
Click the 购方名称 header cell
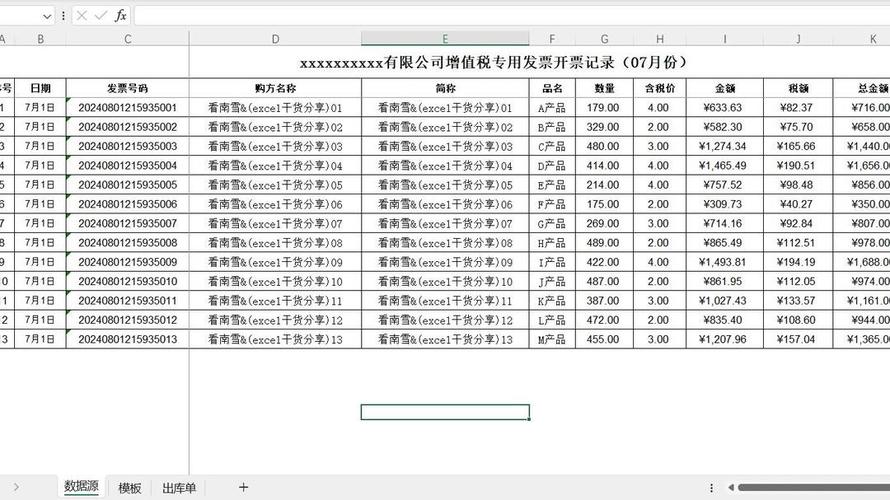pyautogui.click(x=275, y=88)
